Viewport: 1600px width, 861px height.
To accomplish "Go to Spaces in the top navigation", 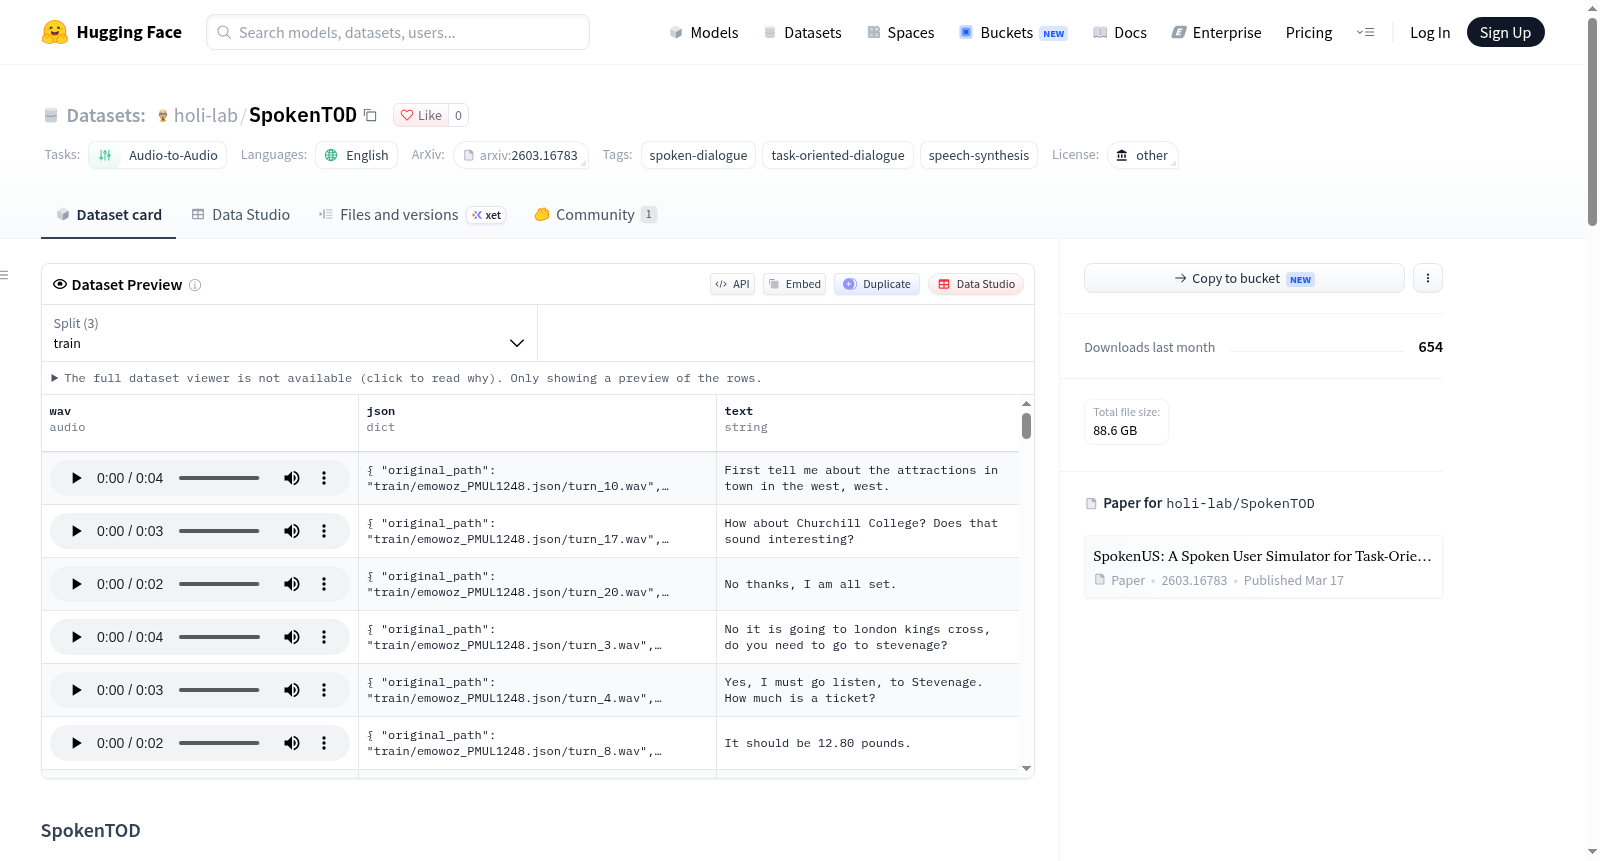I will (x=901, y=32).
